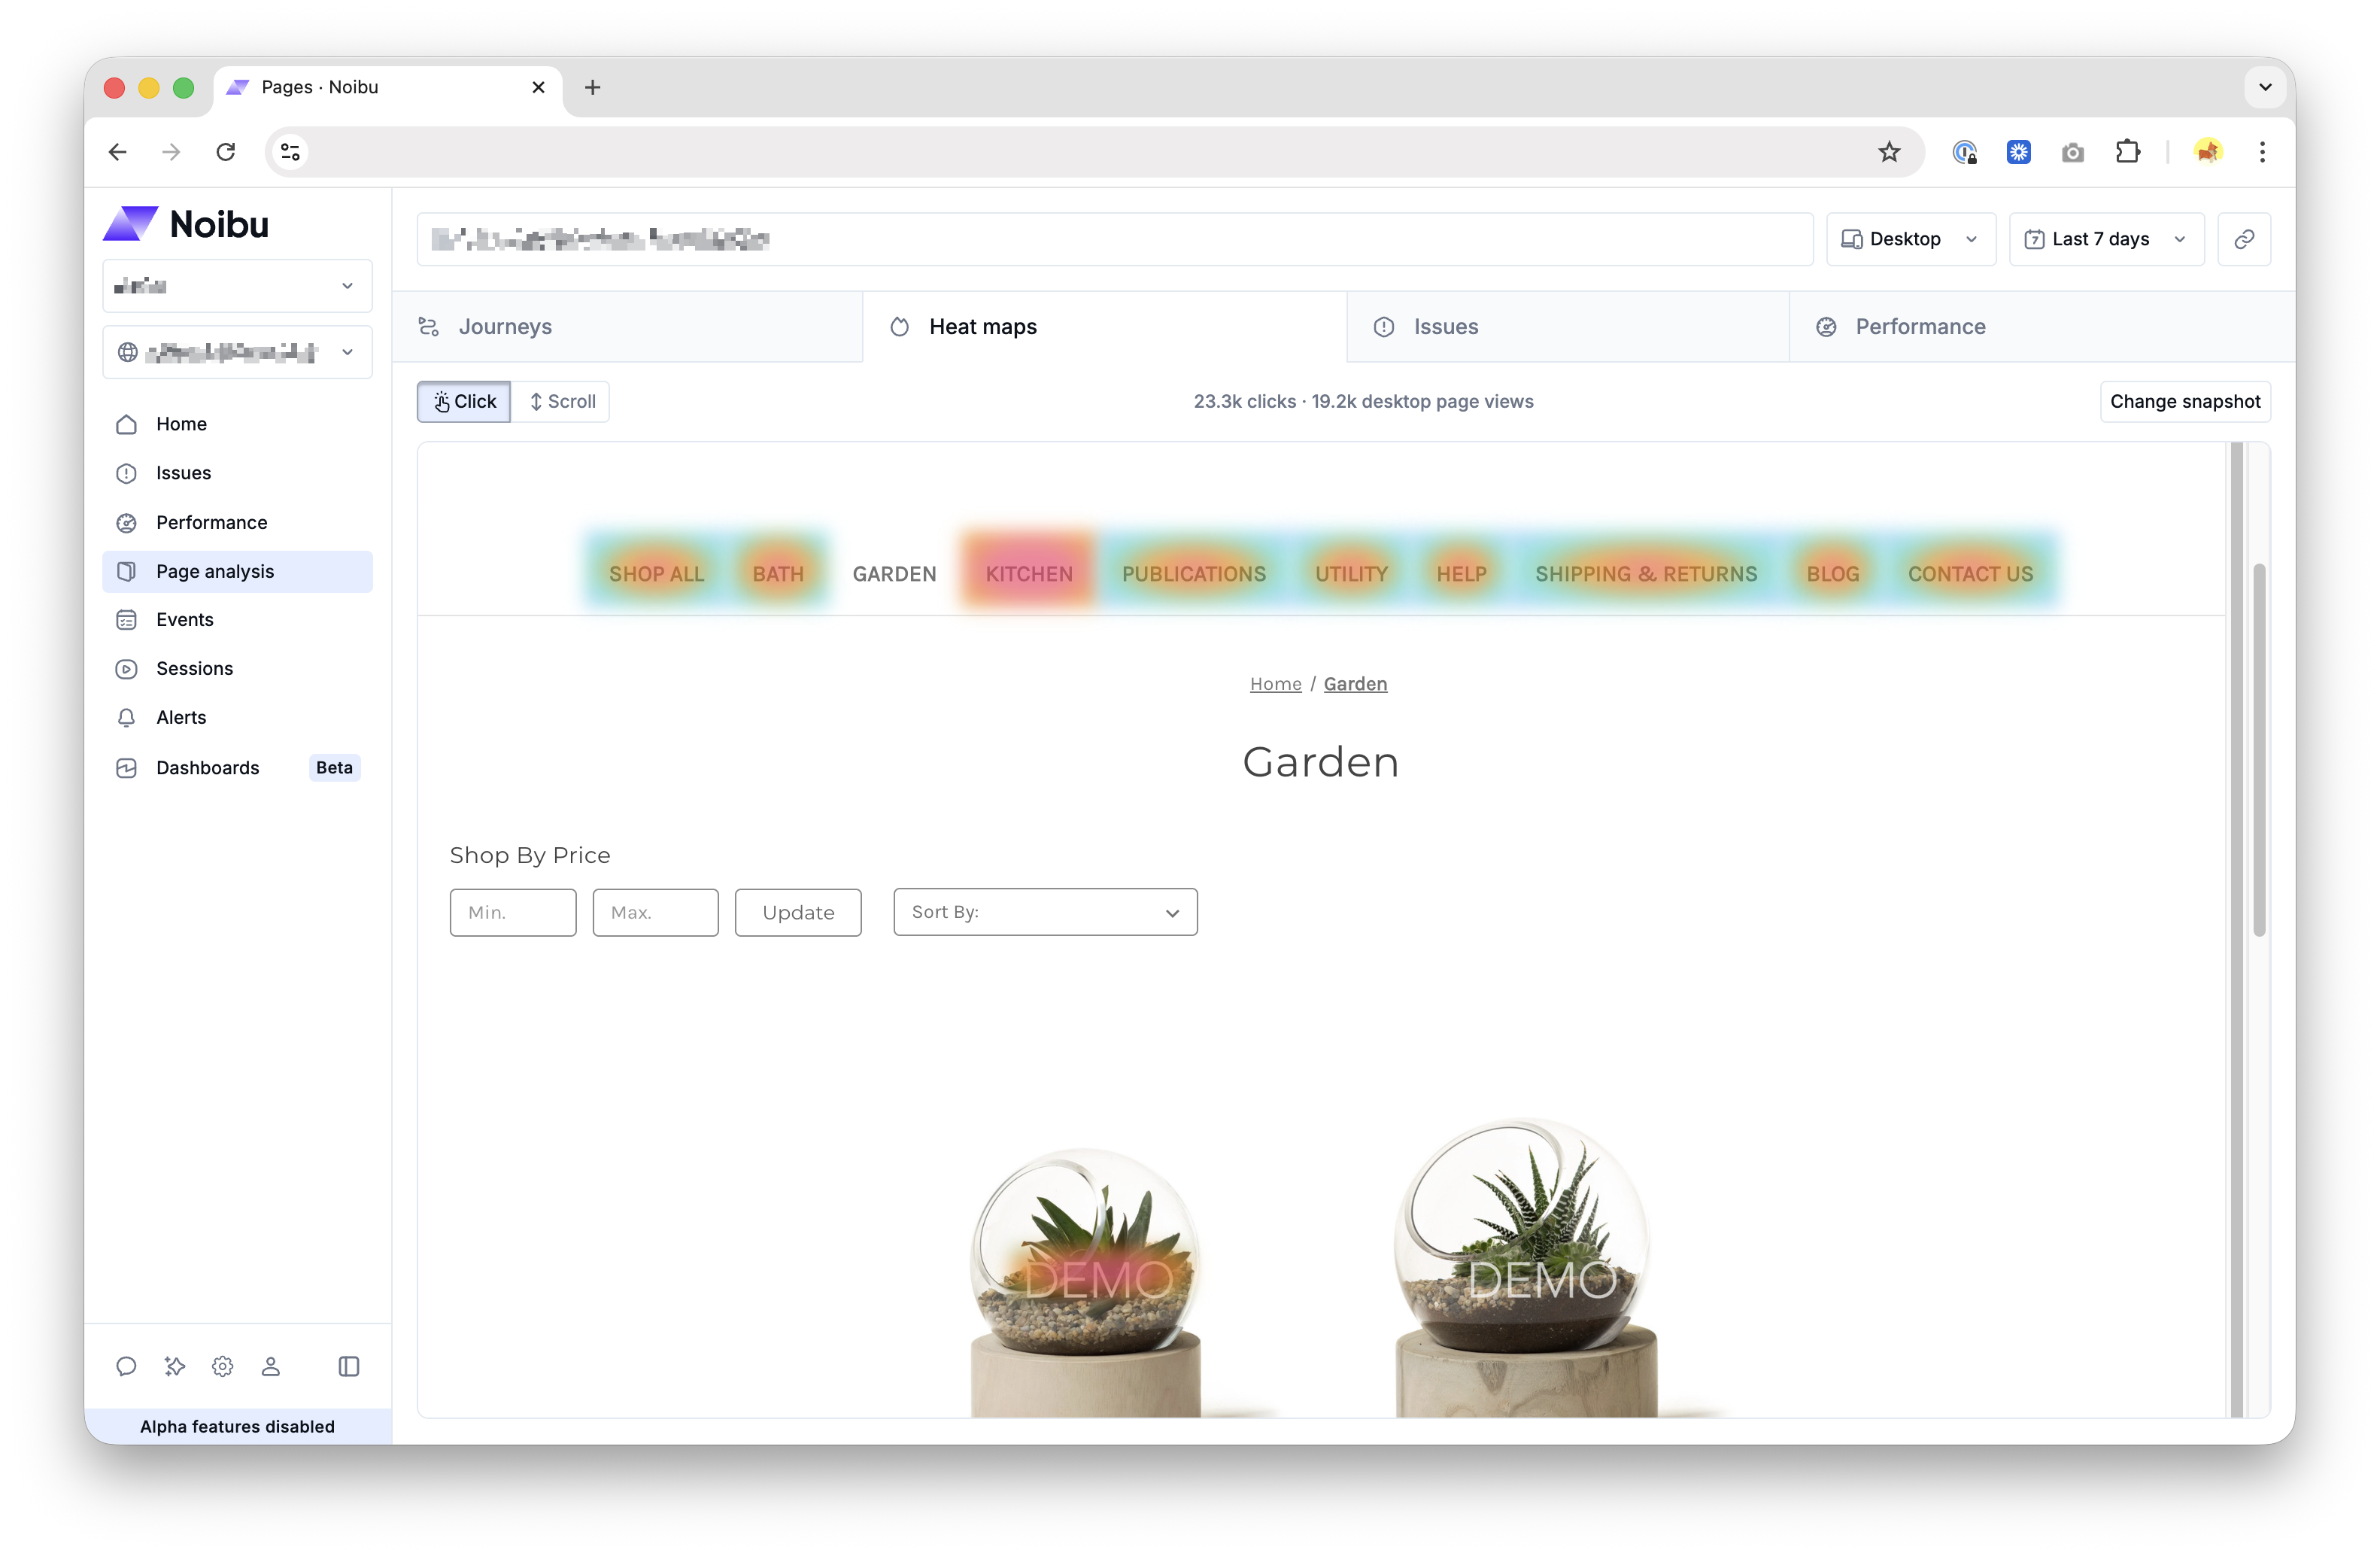This screenshot has height=1556, width=2380.
Task: Click the Noibu logo
Action: pos(187,224)
